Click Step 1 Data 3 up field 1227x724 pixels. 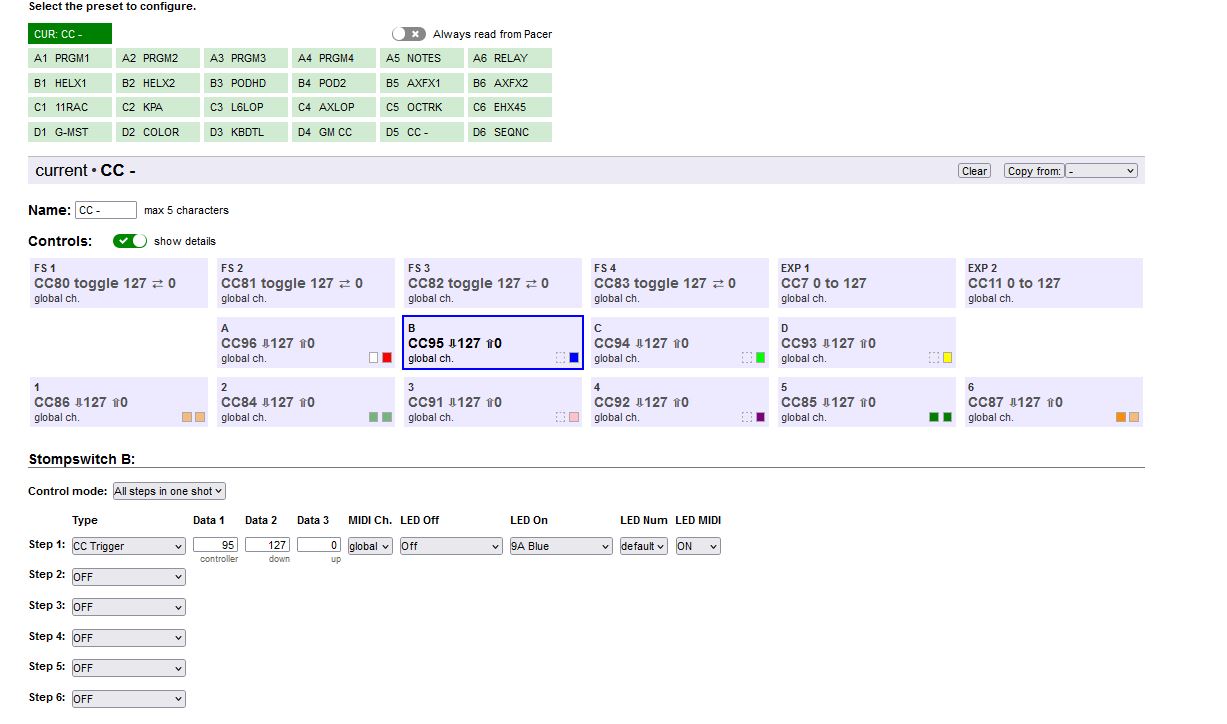(x=319, y=546)
